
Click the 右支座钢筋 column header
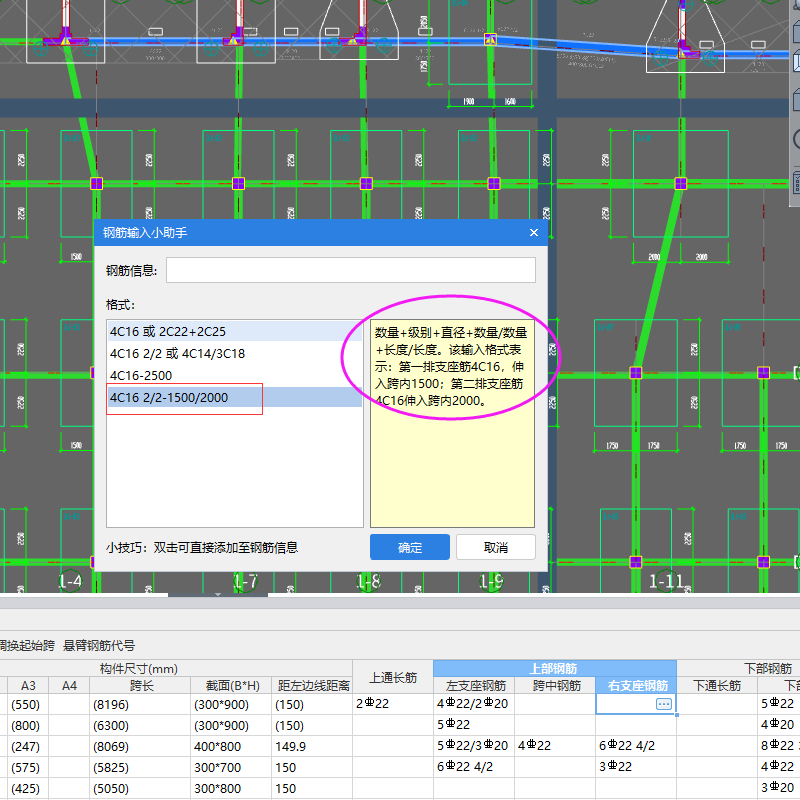[636, 685]
